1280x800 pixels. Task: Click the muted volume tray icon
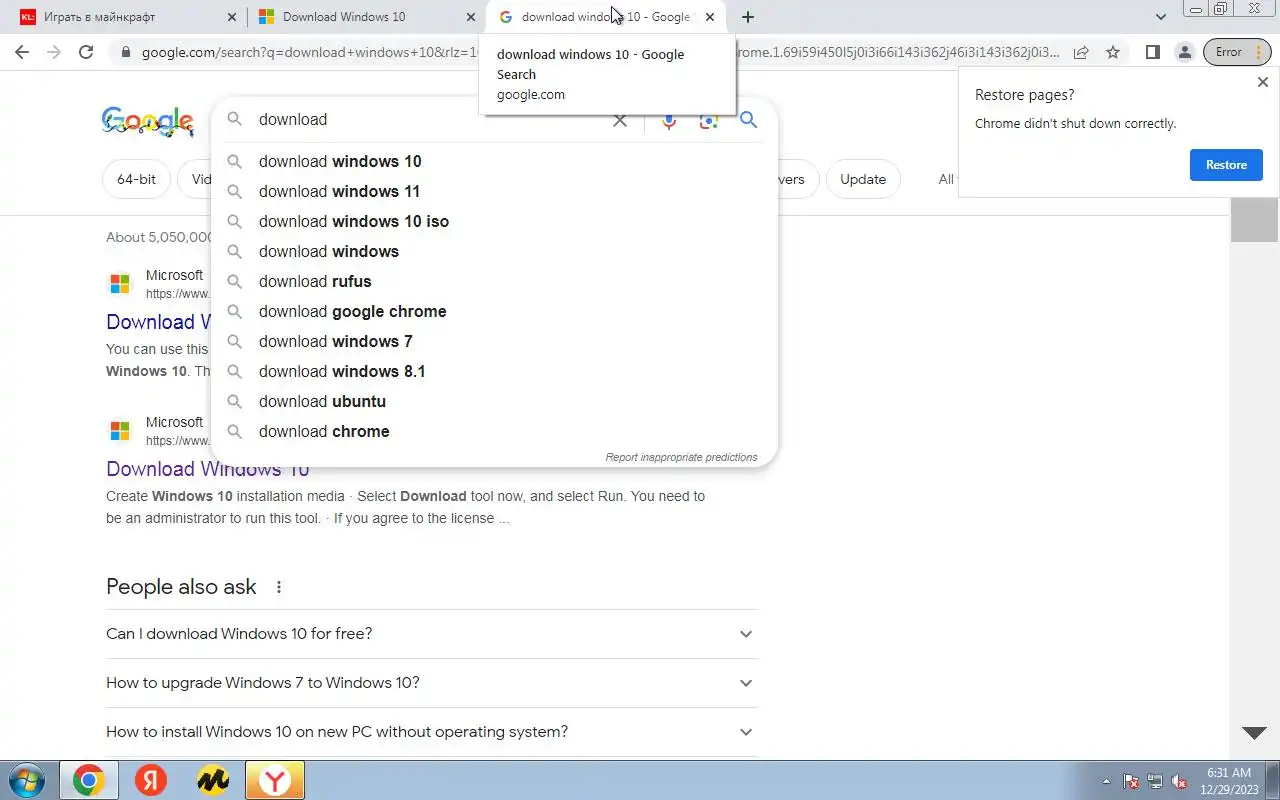[x=1180, y=781]
